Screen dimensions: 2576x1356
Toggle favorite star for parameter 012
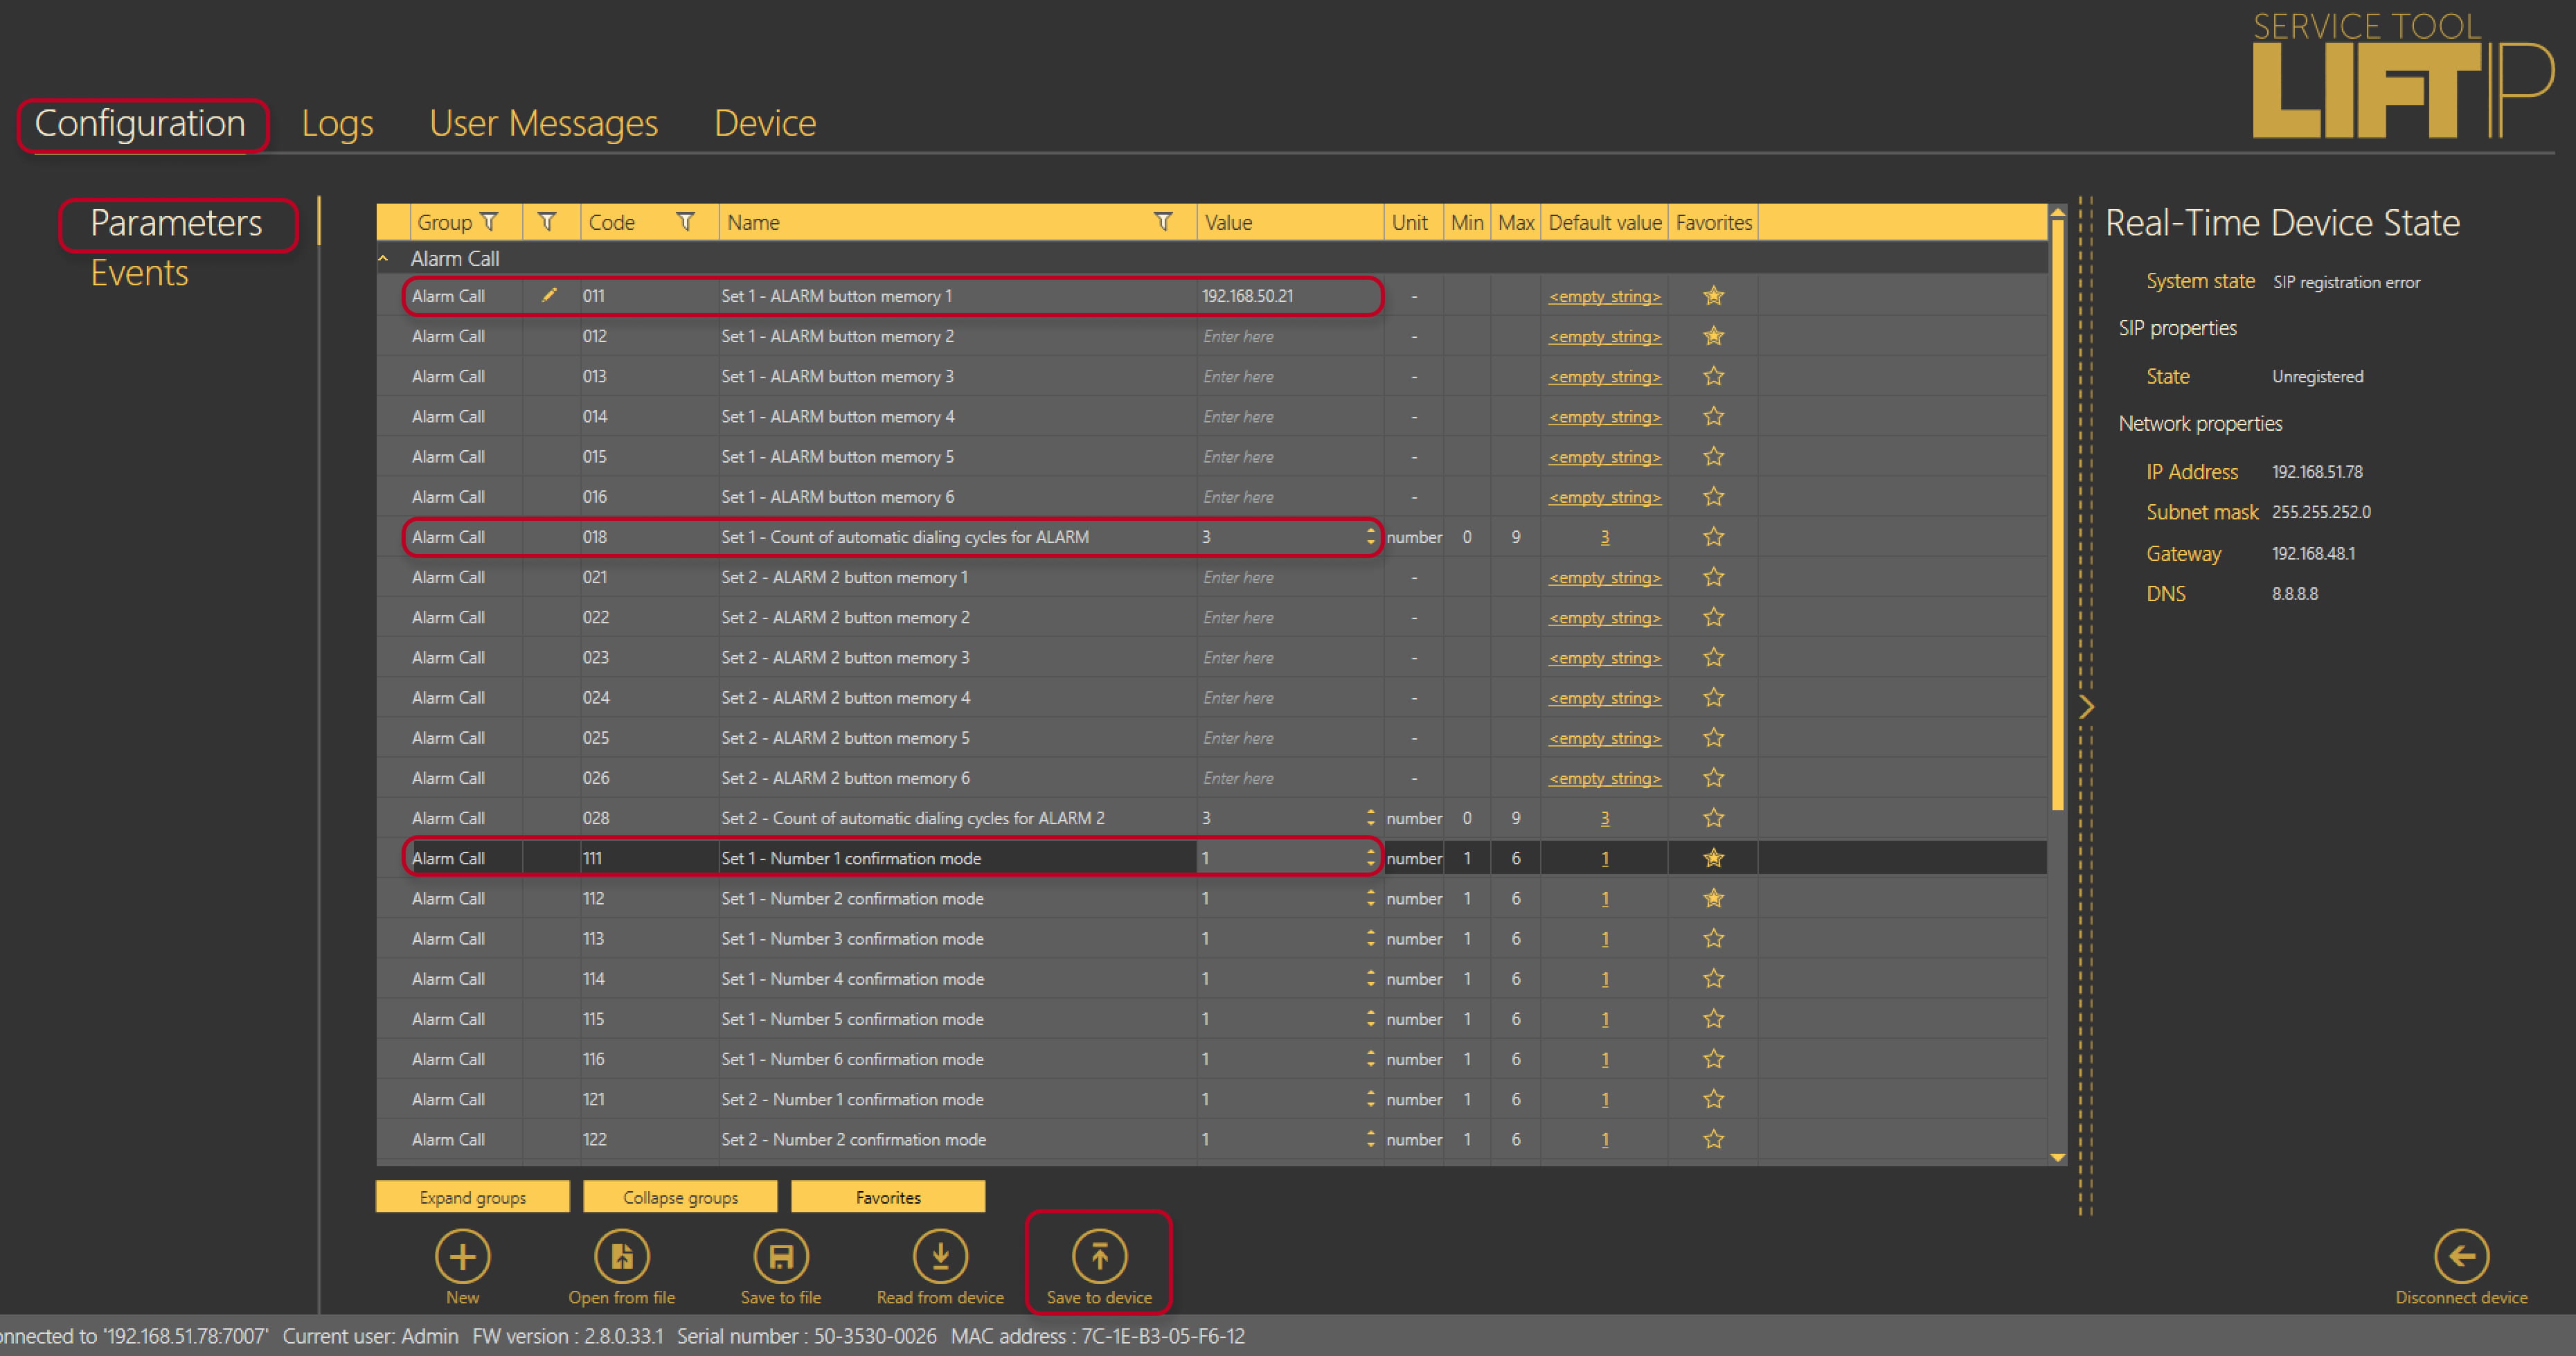(x=1713, y=336)
